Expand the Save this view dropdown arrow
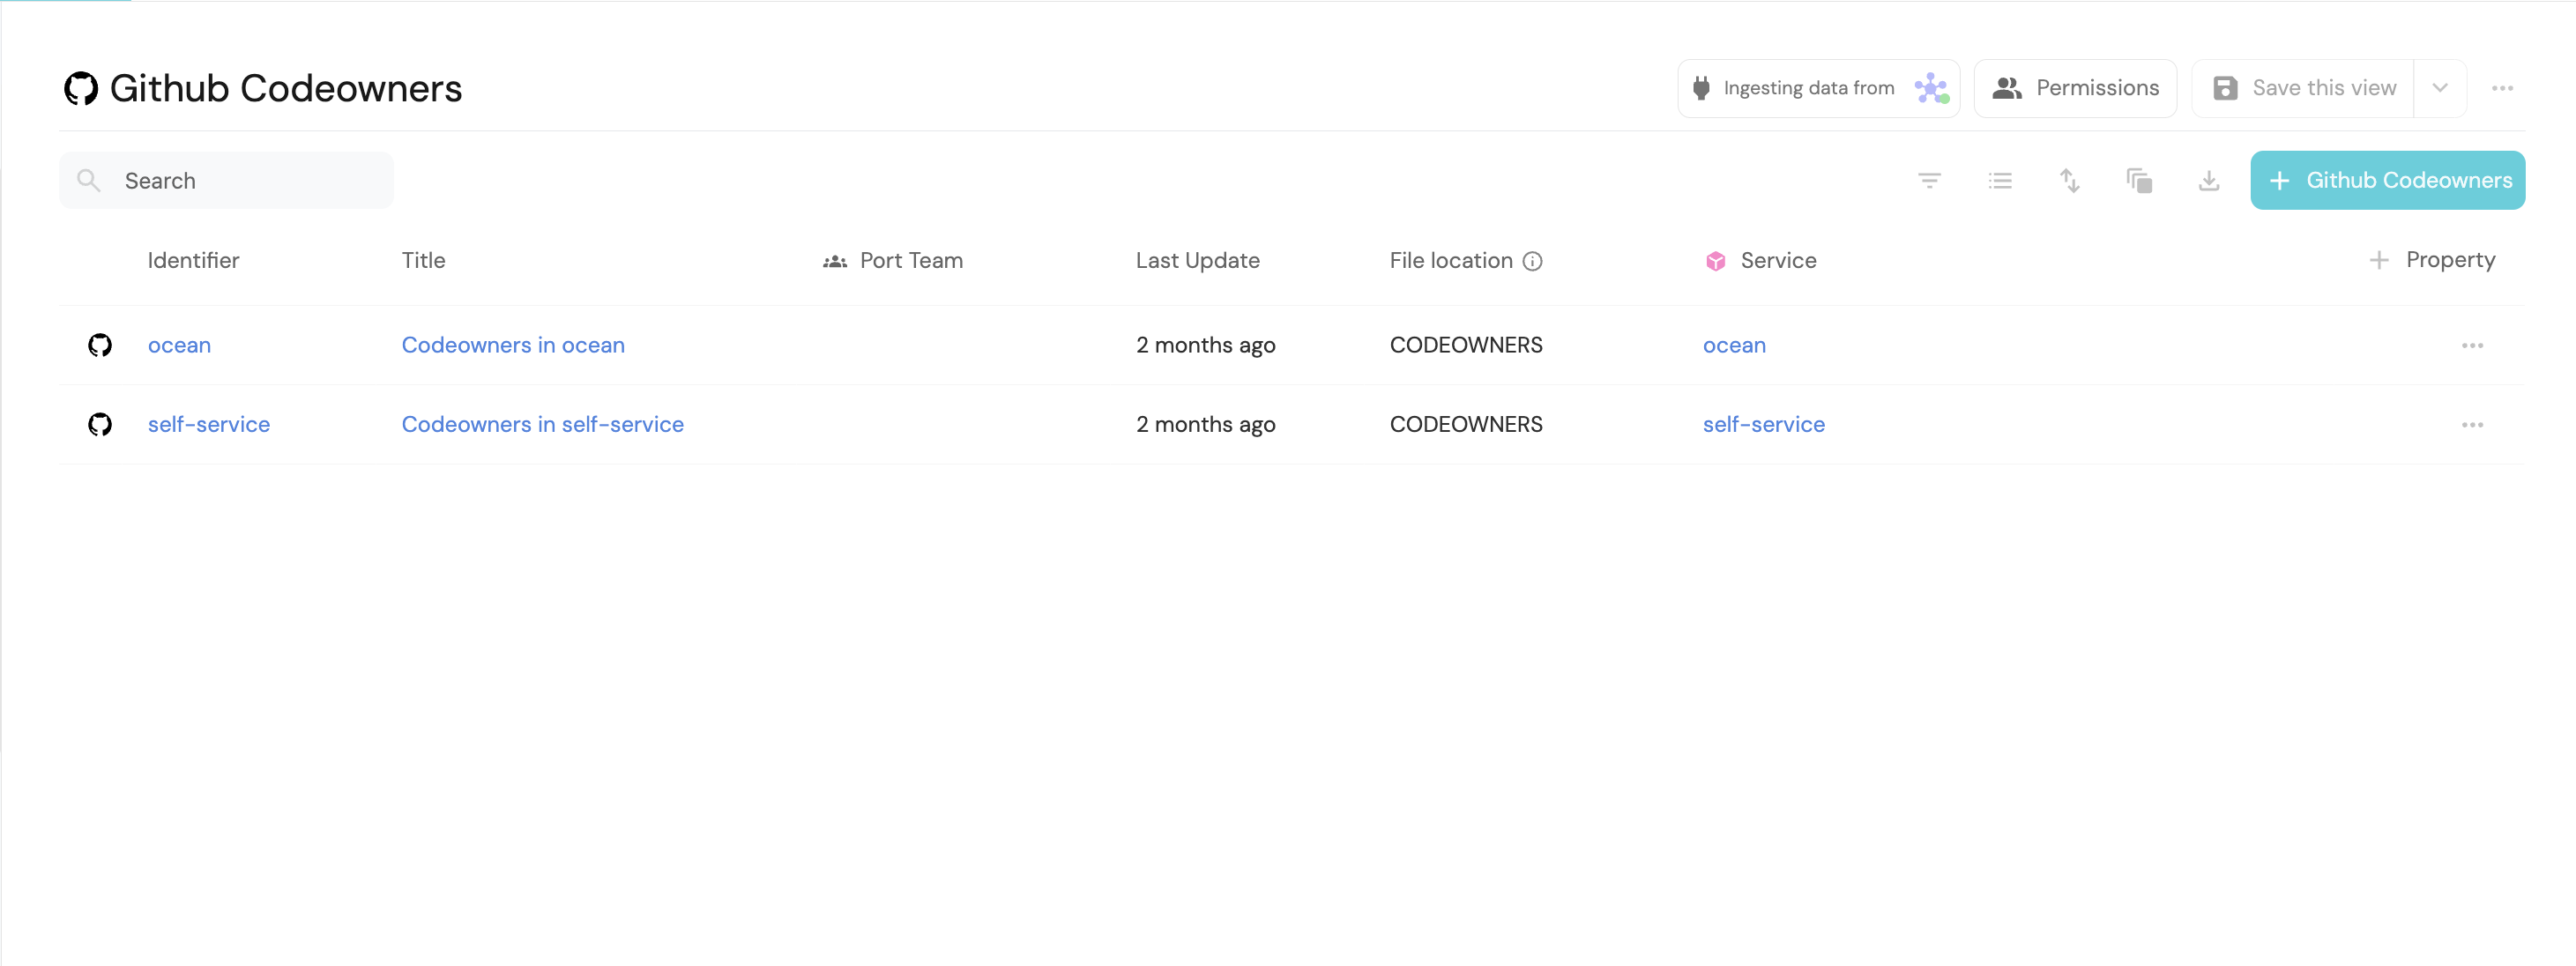This screenshot has width=2576, height=966. point(2439,88)
